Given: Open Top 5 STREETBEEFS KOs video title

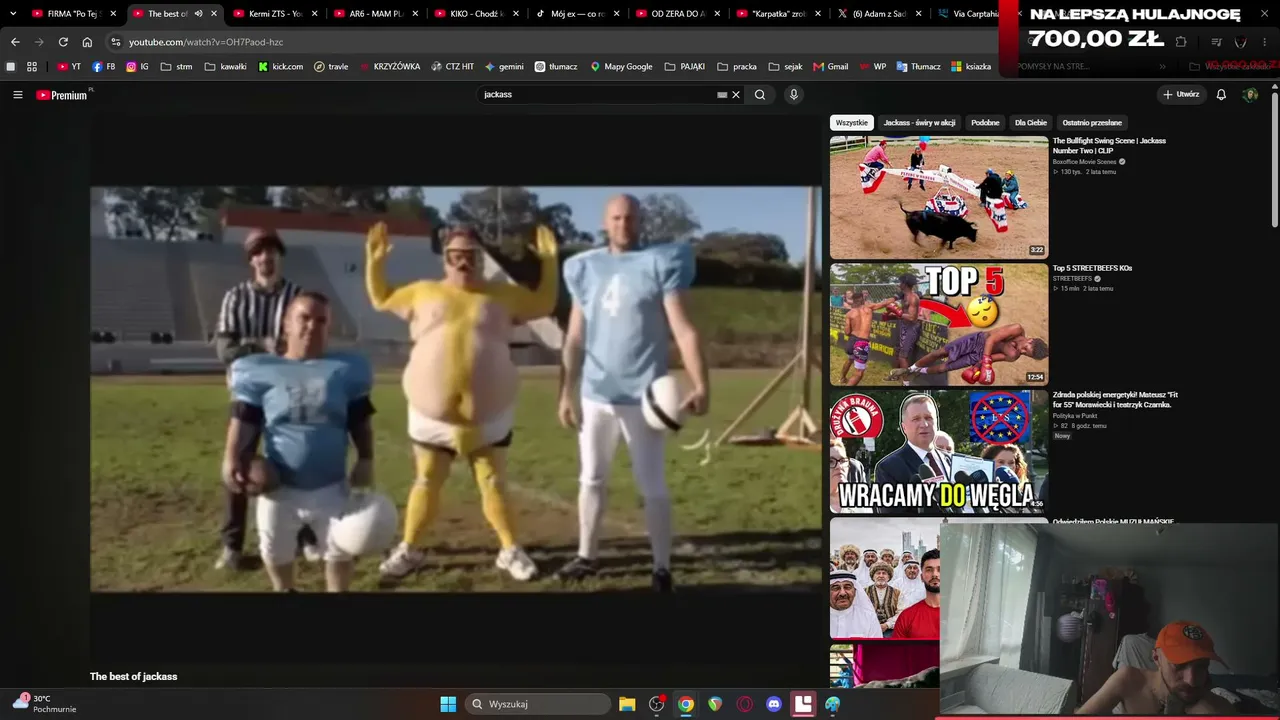Looking at the screenshot, I should point(1092,268).
